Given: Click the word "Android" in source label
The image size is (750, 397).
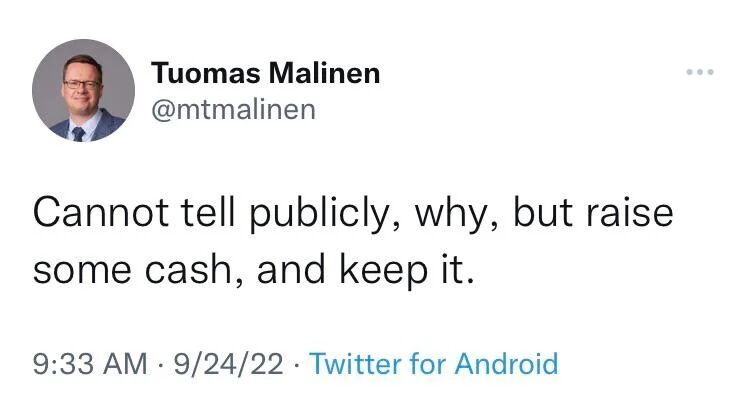Looking at the screenshot, I should 506,364.
